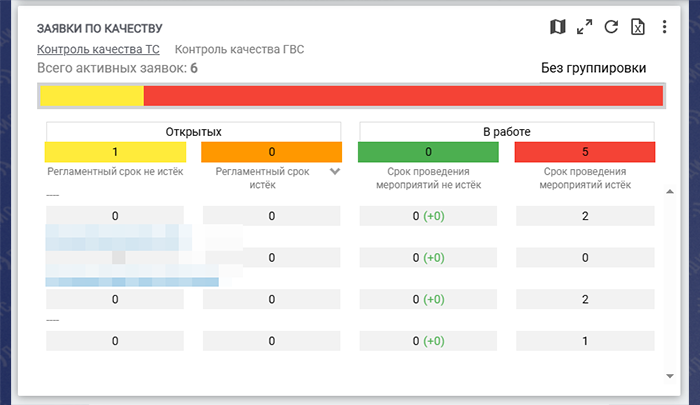Viewport: 700px width, 405px height.
Task: Open the three-dot options menu
Action: coord(664,27)
